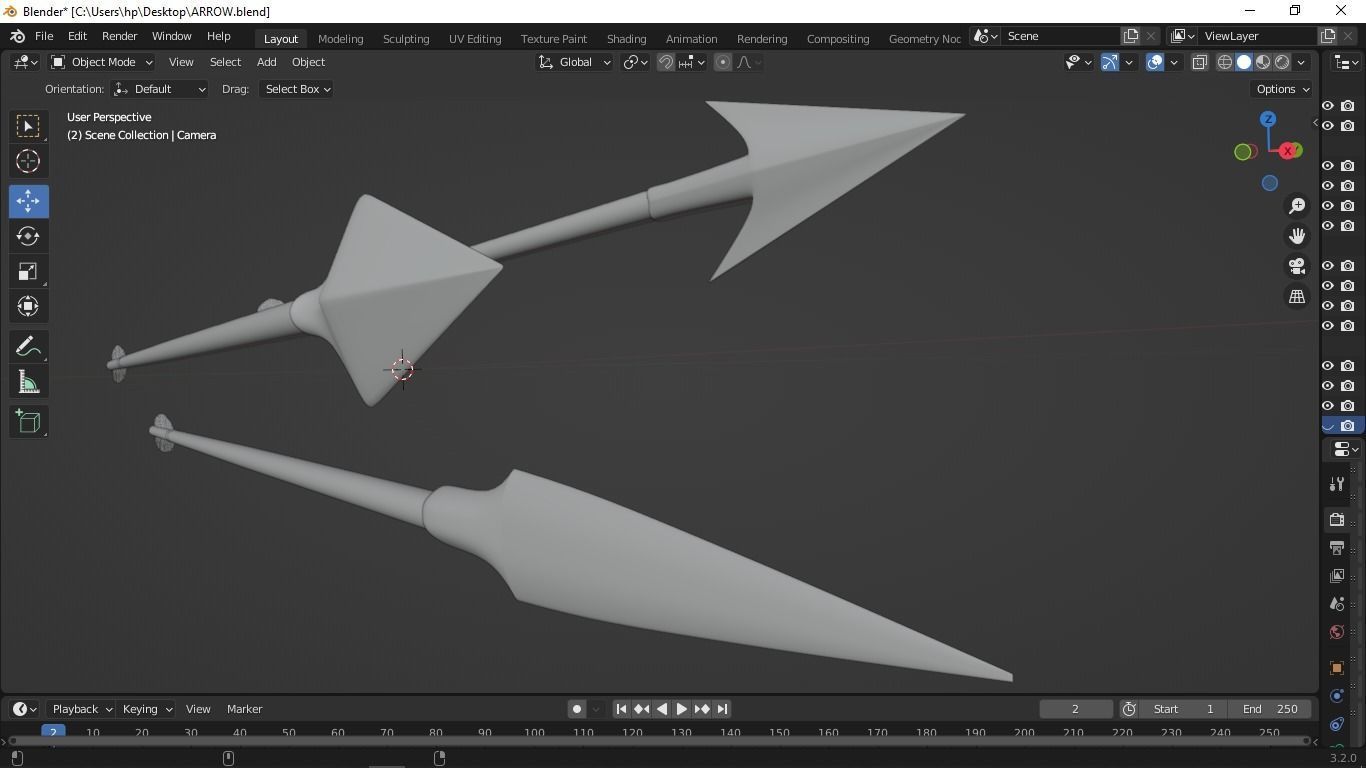1366x768 pixels.
Task: Pick the Annotate tool
Action: coord(27,346)
